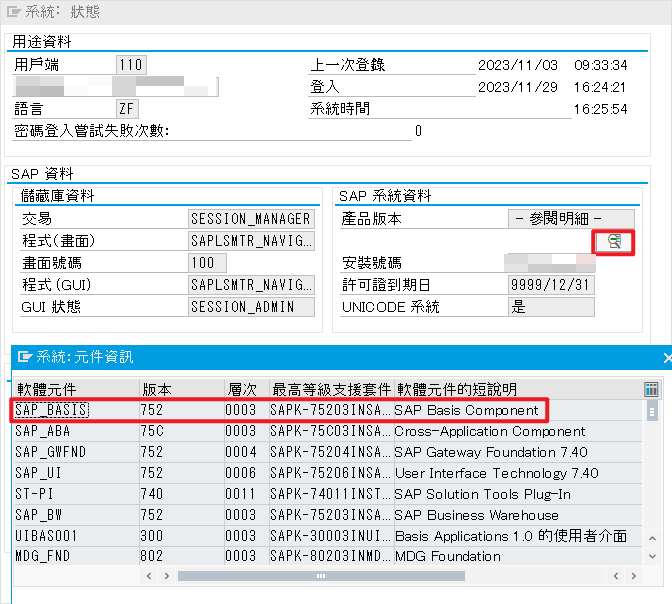Click the UNICODE 系統 field showing 是

coord(551,307)
